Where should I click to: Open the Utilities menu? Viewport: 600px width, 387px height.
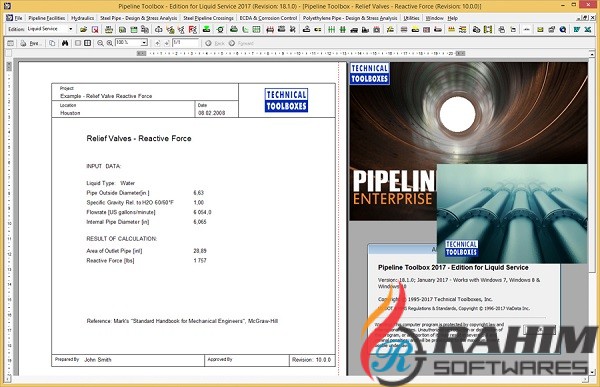[x=411, y=18]
